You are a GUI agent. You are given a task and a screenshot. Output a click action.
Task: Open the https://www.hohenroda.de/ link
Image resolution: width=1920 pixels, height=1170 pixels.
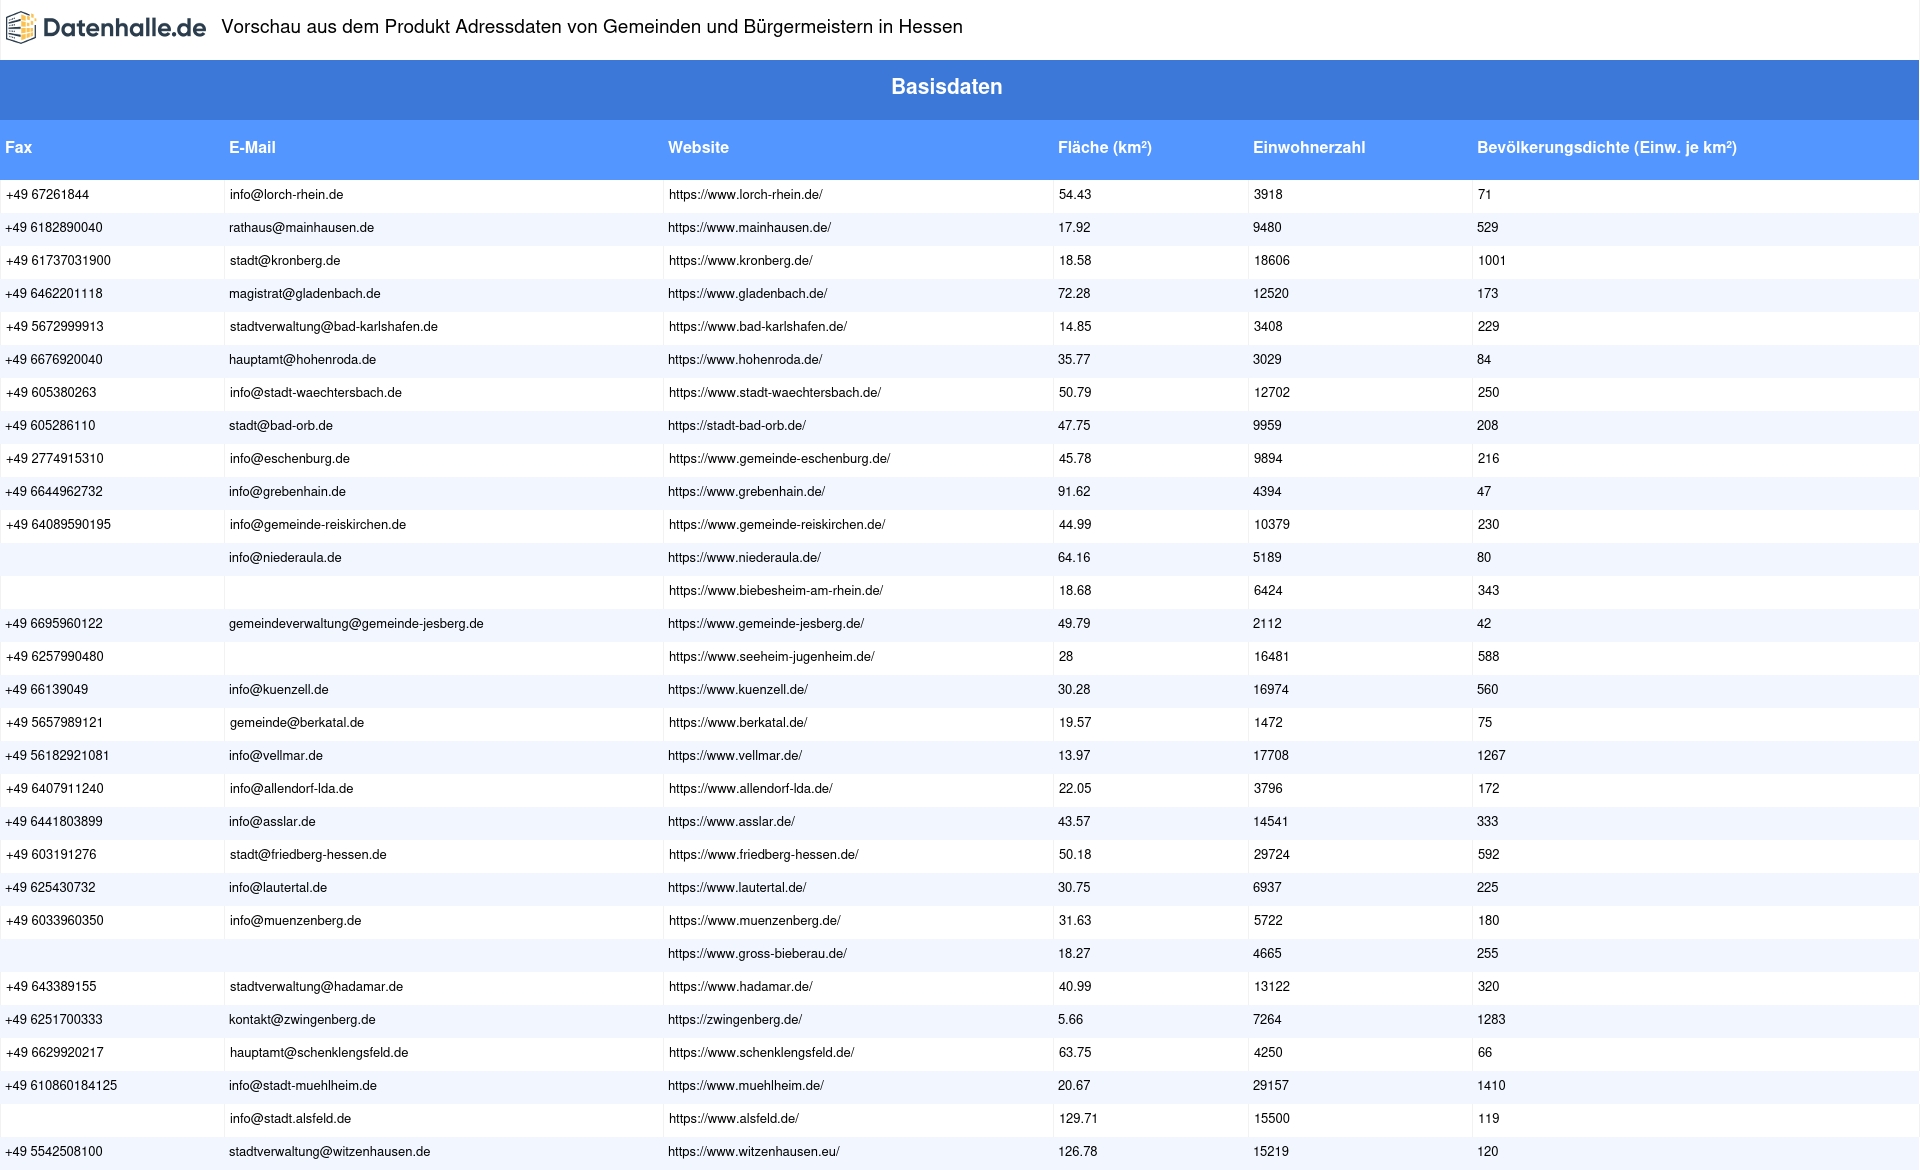[x=745, y=360]
